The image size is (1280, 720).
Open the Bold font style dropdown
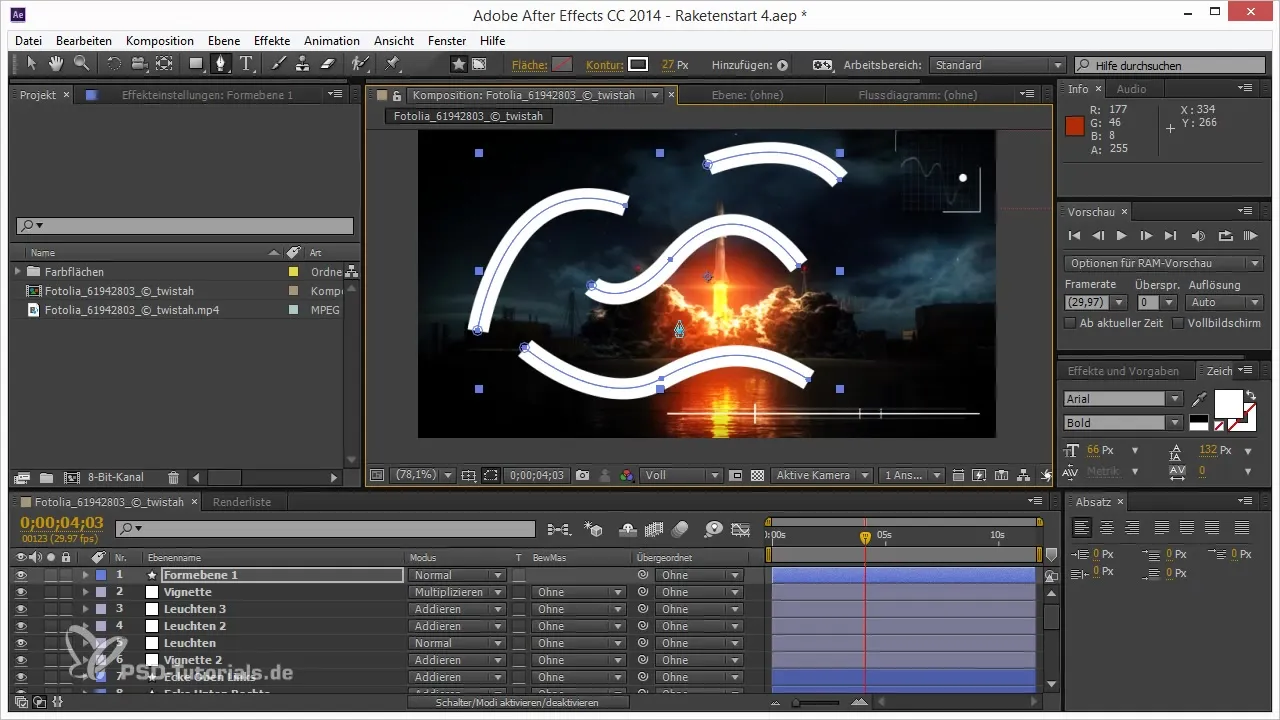1123,423
